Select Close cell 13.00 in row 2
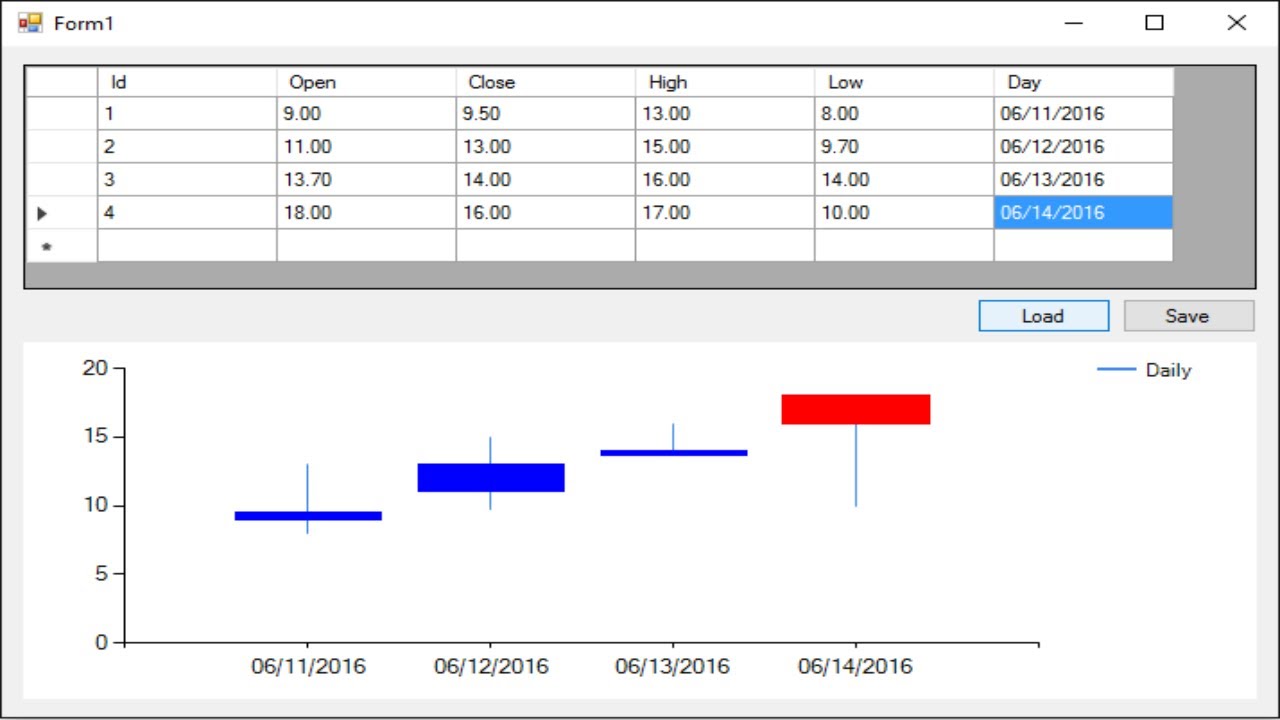The height and width of the screenshot is (720, 1280). click(546, 147)
